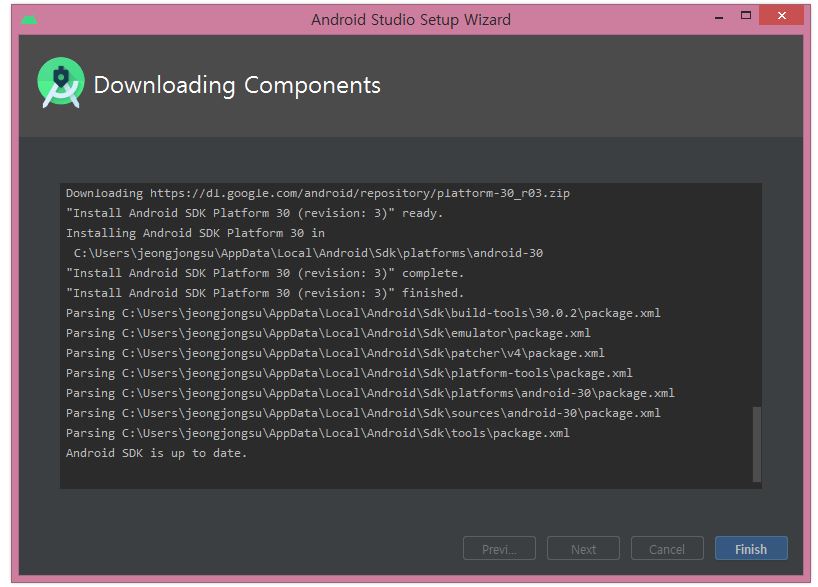Click the 'Downloading Components' heading
Viewport: 818px width, 587px height.
pyautogui.click(x=237, y=85)
